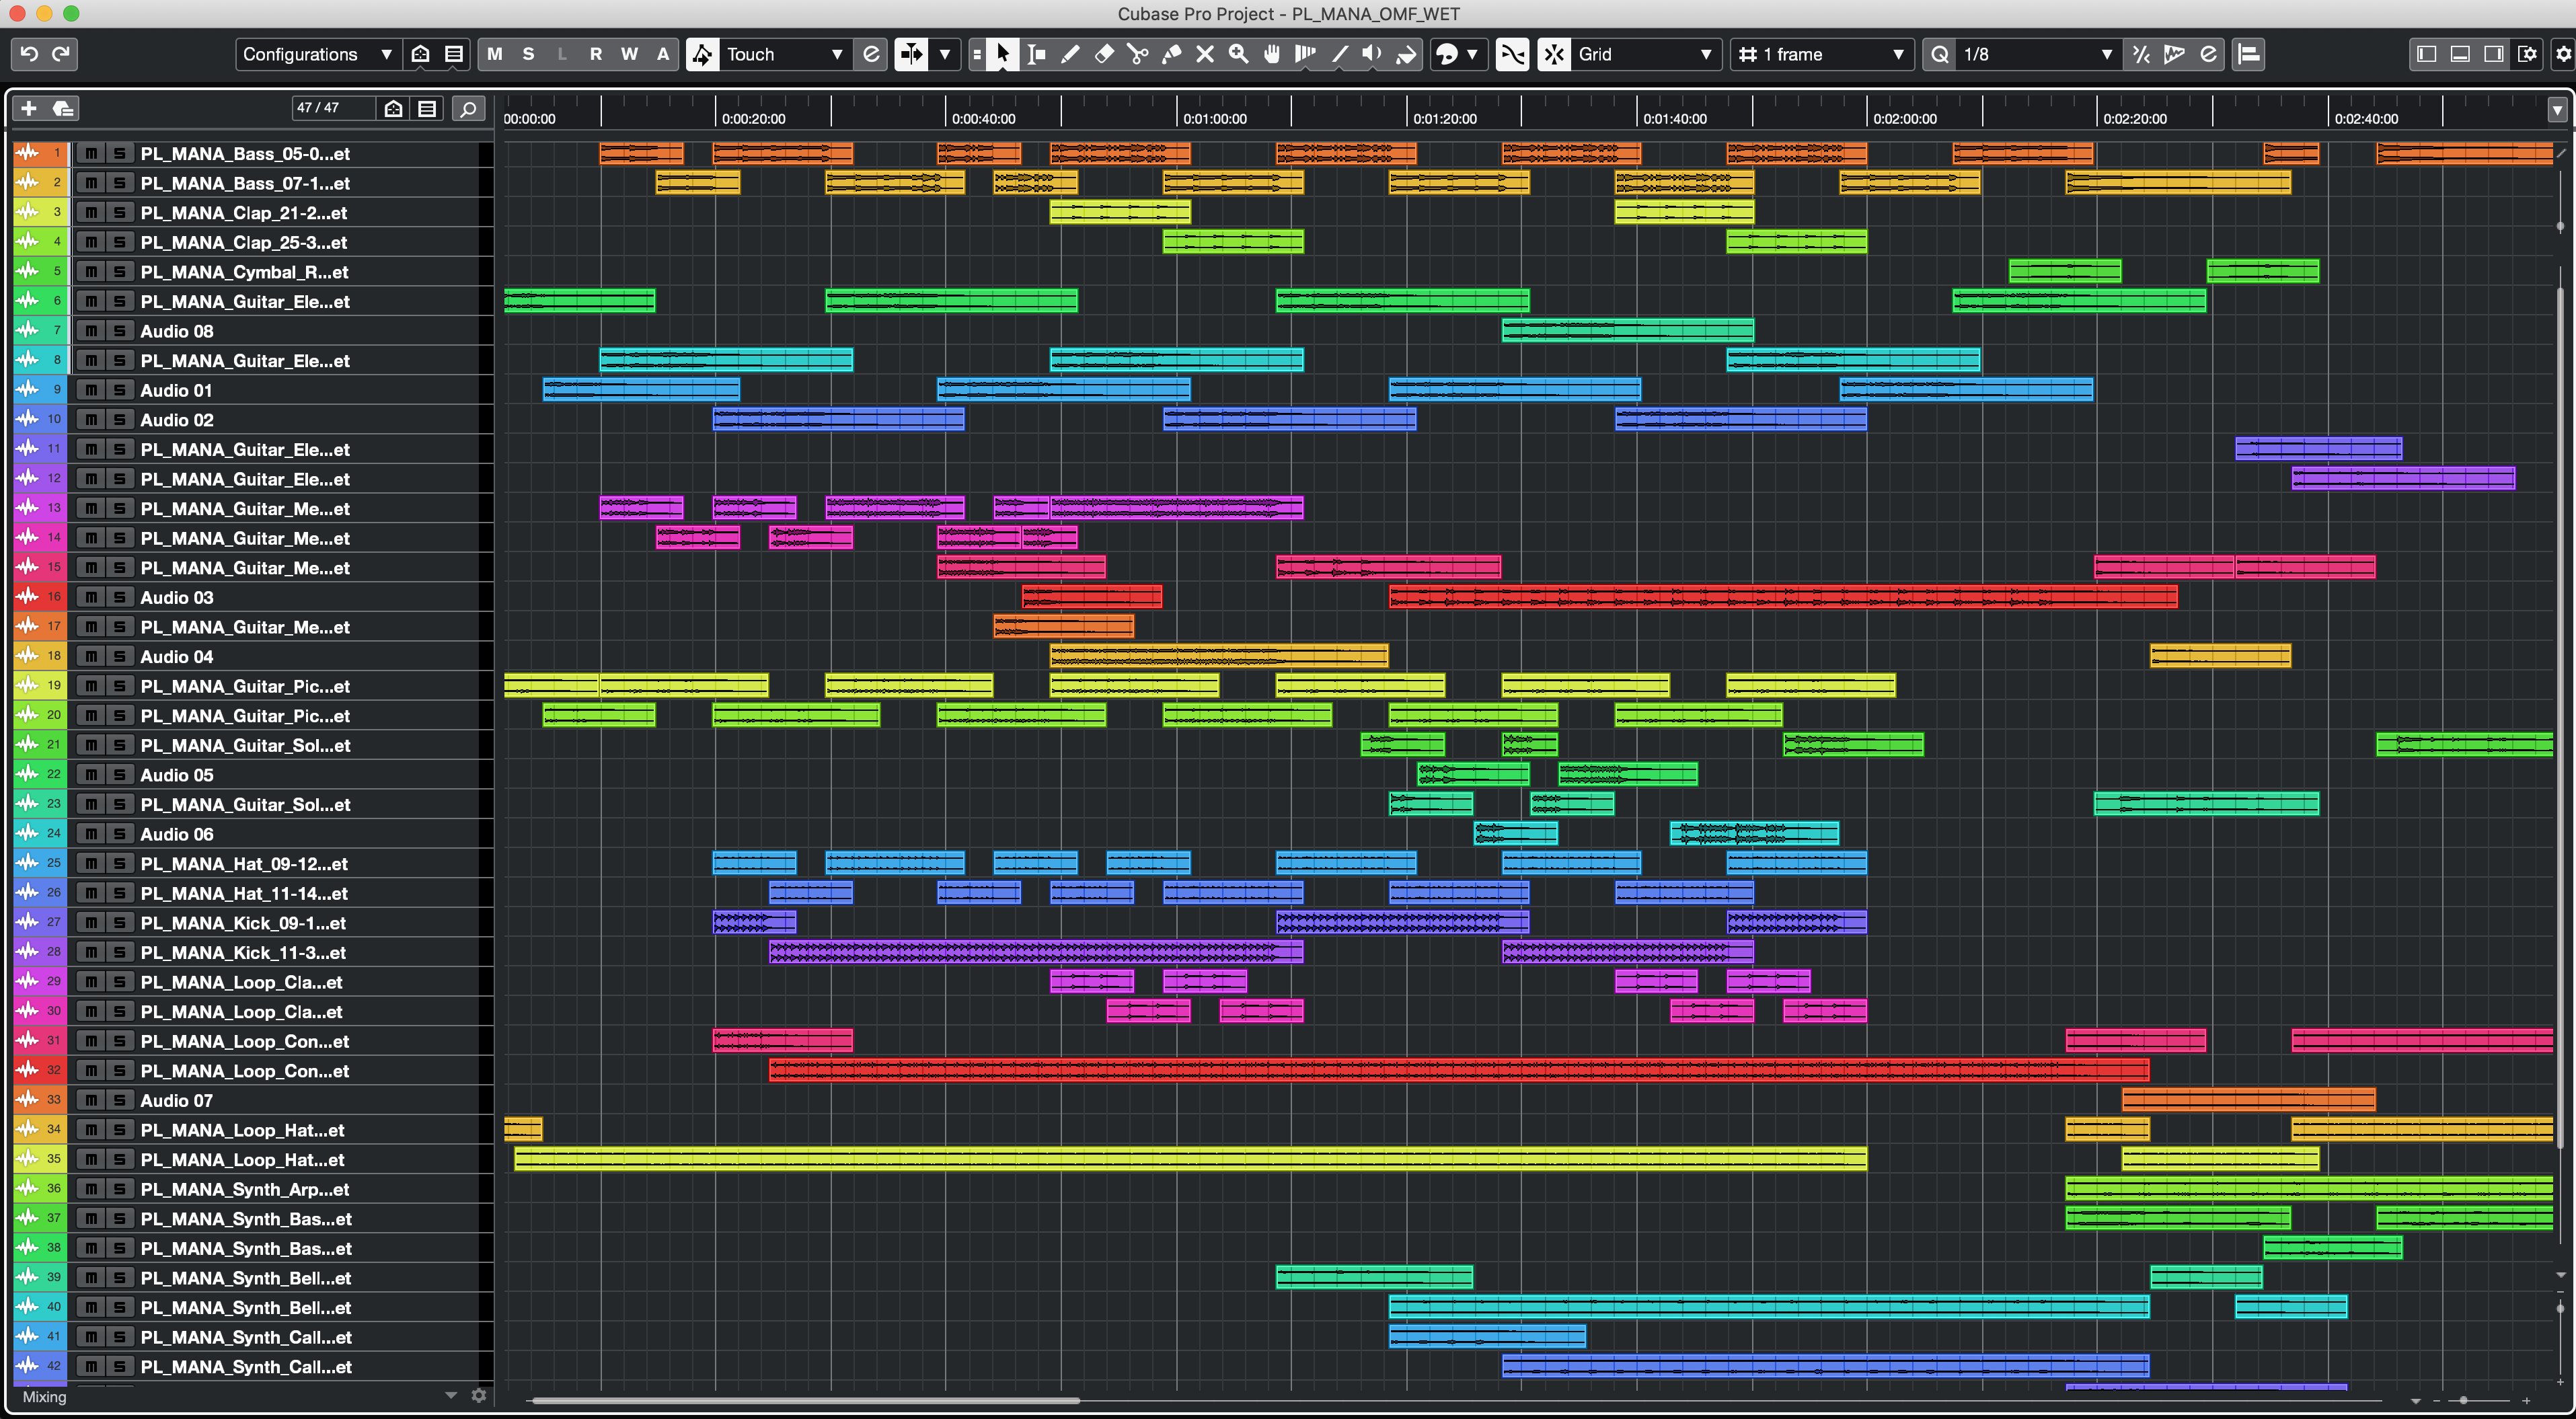Select the Zoom magnifier tool
This screenshot has height=1419, width=2576.
click(1238, 54)
